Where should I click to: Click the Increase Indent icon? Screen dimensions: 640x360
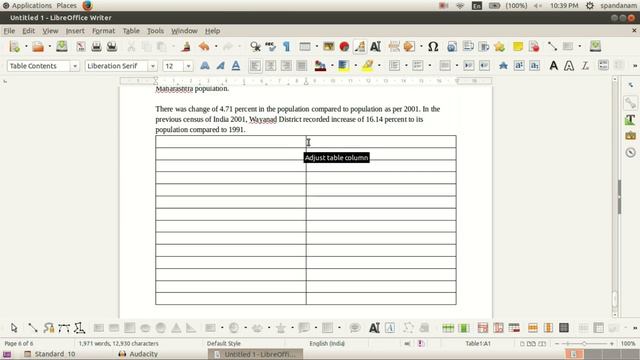pos(469,66)
